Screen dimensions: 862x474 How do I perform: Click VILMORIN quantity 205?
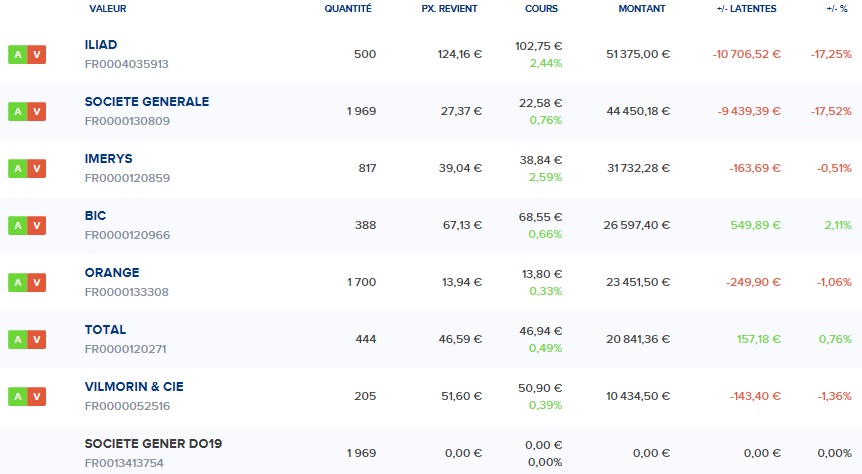[365, 396]
